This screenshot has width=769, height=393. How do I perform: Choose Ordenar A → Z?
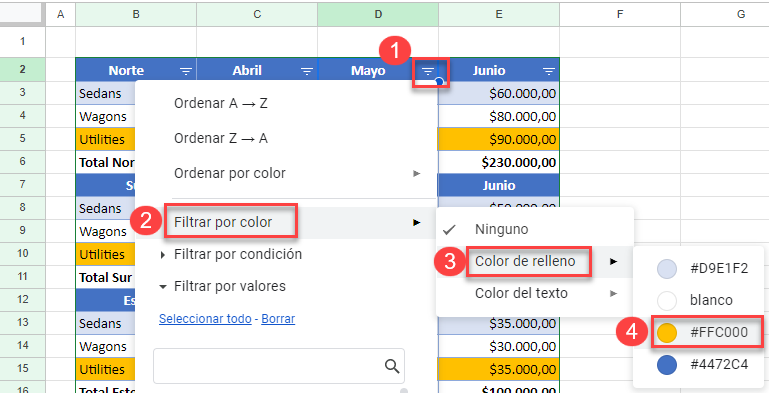pyautogui.click(x=221, y=104)
